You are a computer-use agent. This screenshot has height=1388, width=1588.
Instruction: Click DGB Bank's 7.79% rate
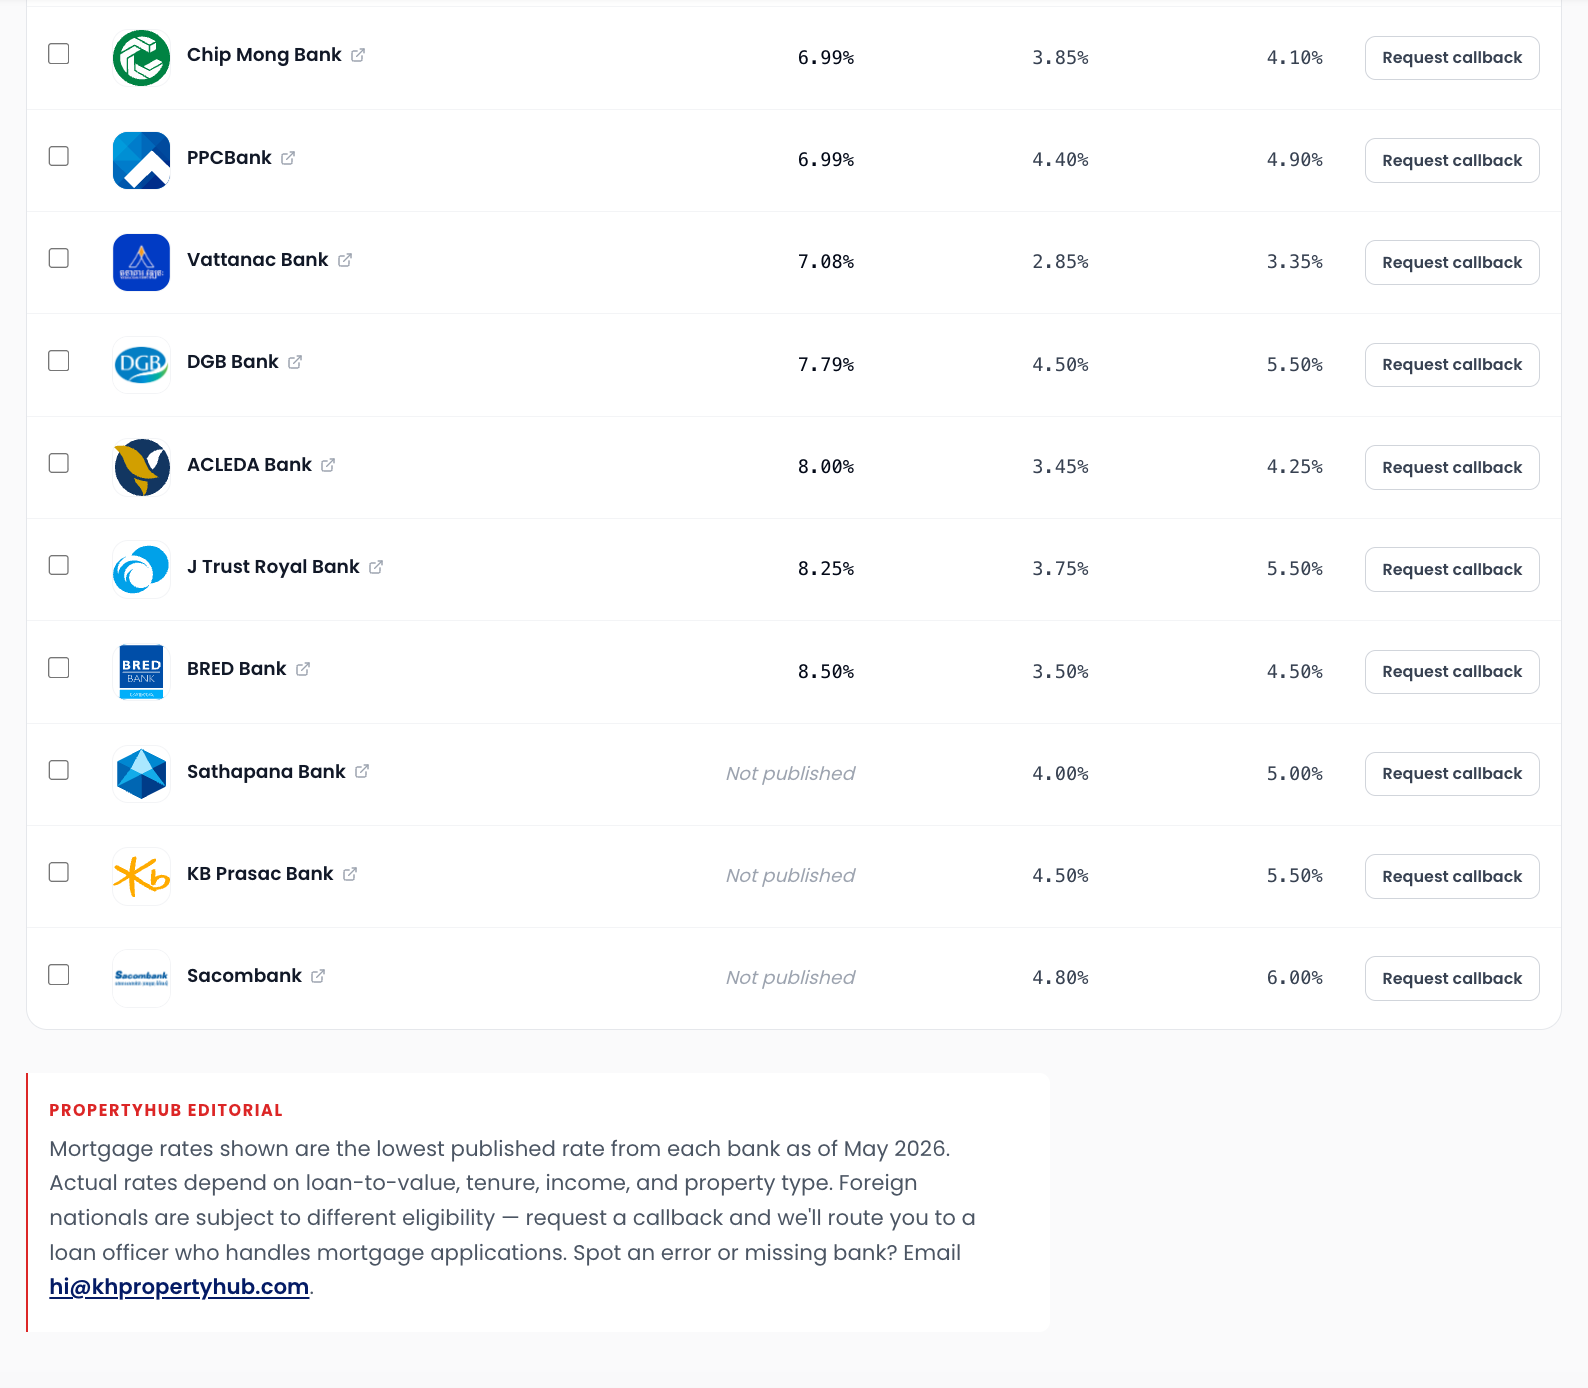826,365
